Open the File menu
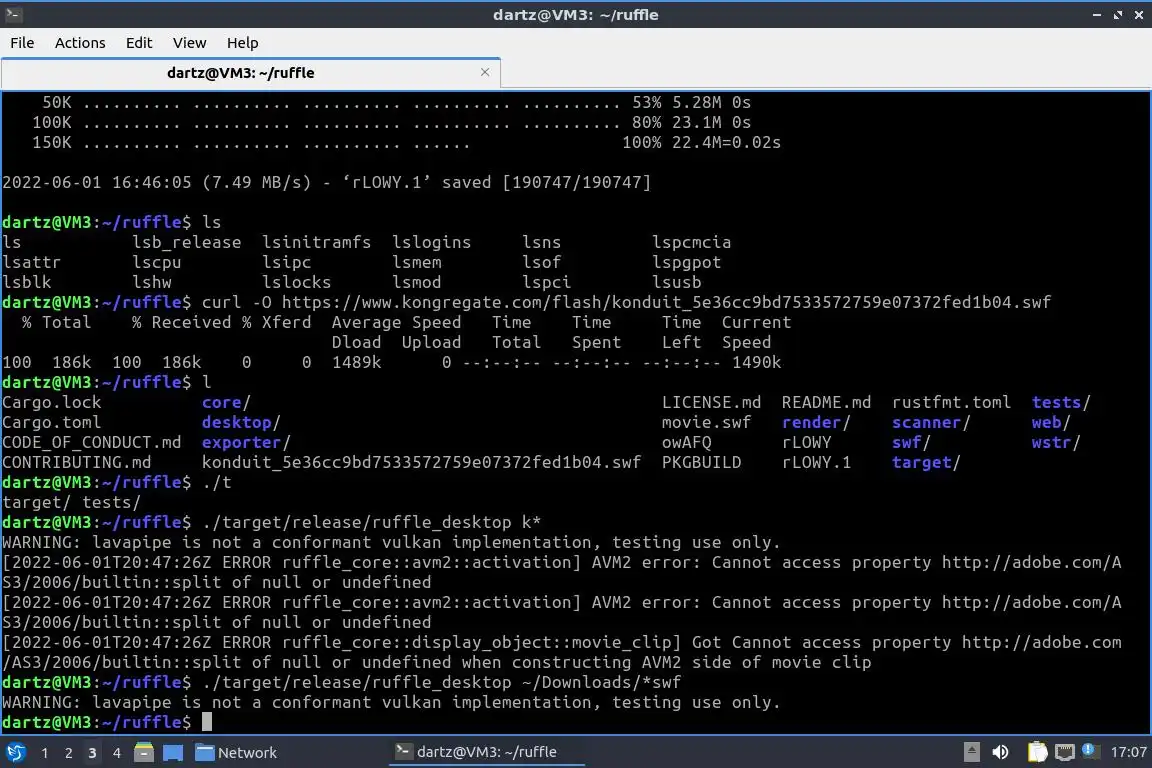 22,43
